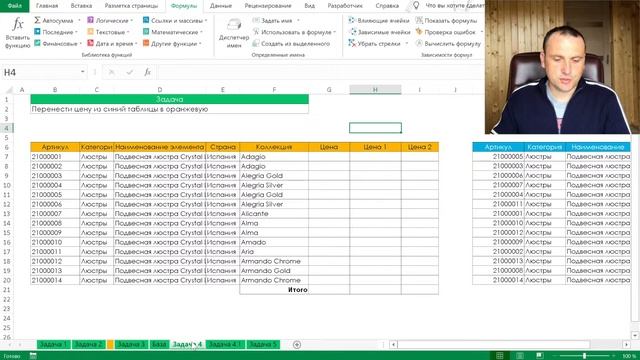The height and width of the screenshot is (360, 640).
Task: Click the Insert Function fx ribbon button
Action: [x=17, y=33]
